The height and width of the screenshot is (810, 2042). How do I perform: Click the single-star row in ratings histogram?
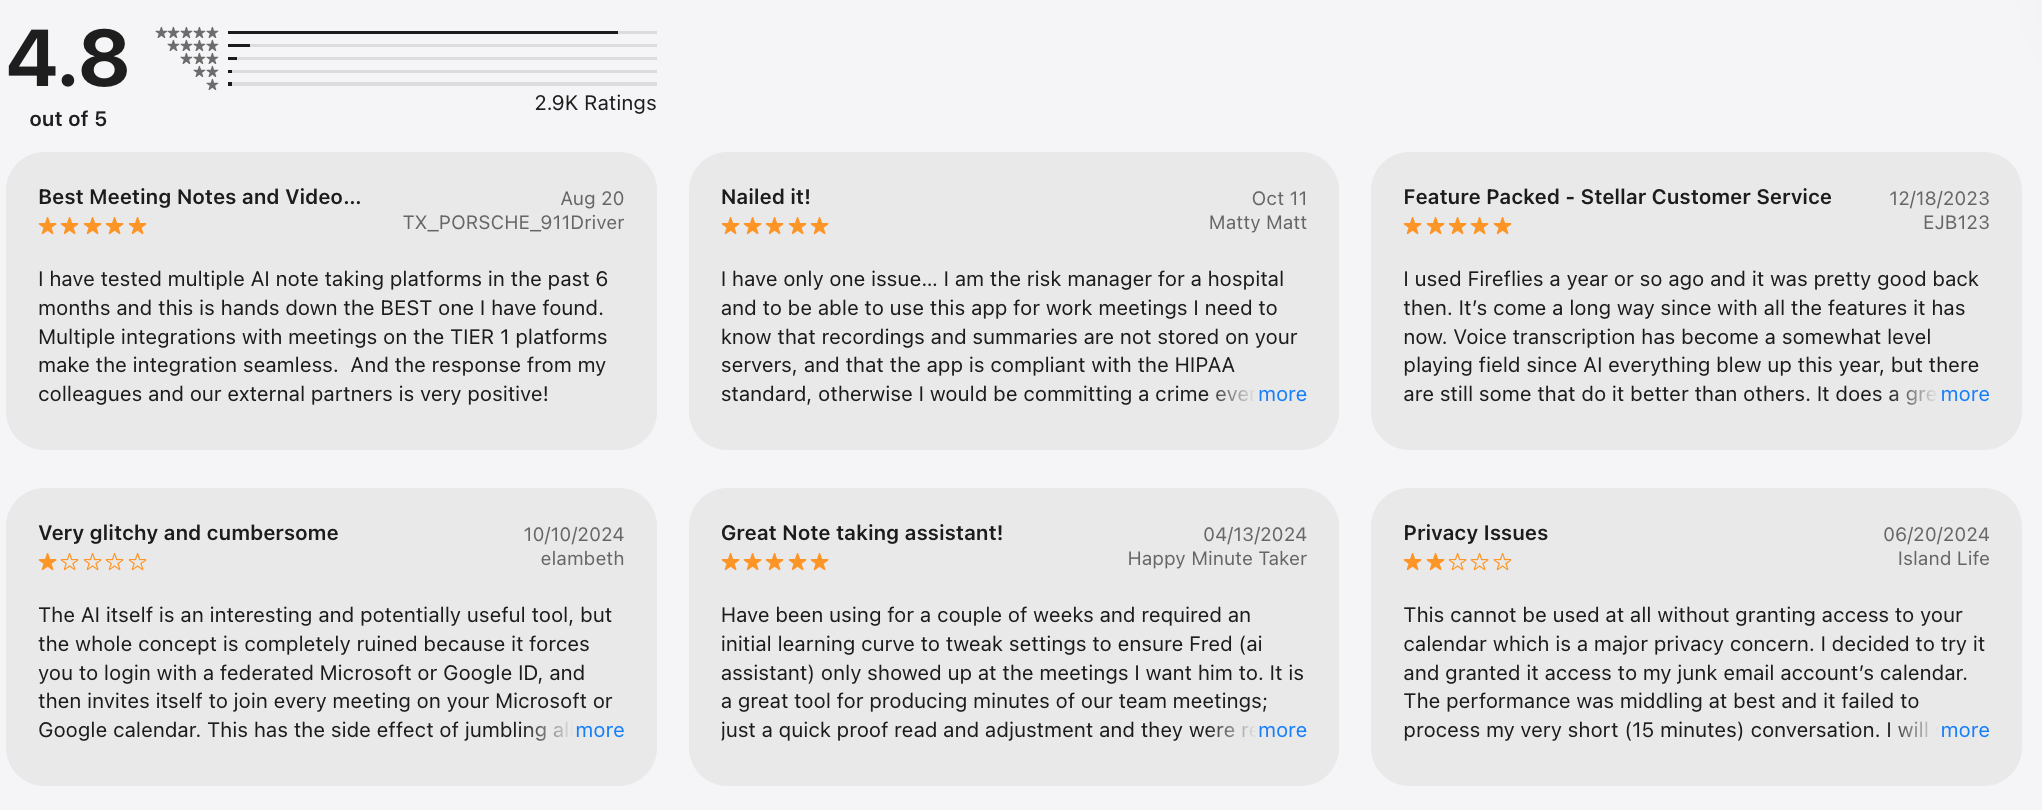click(212, 85)
